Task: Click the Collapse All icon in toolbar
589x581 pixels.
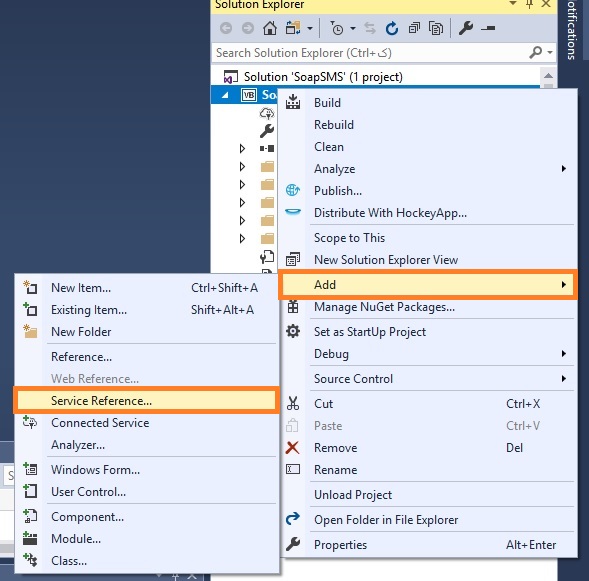Action: click(x=414, y=28)
